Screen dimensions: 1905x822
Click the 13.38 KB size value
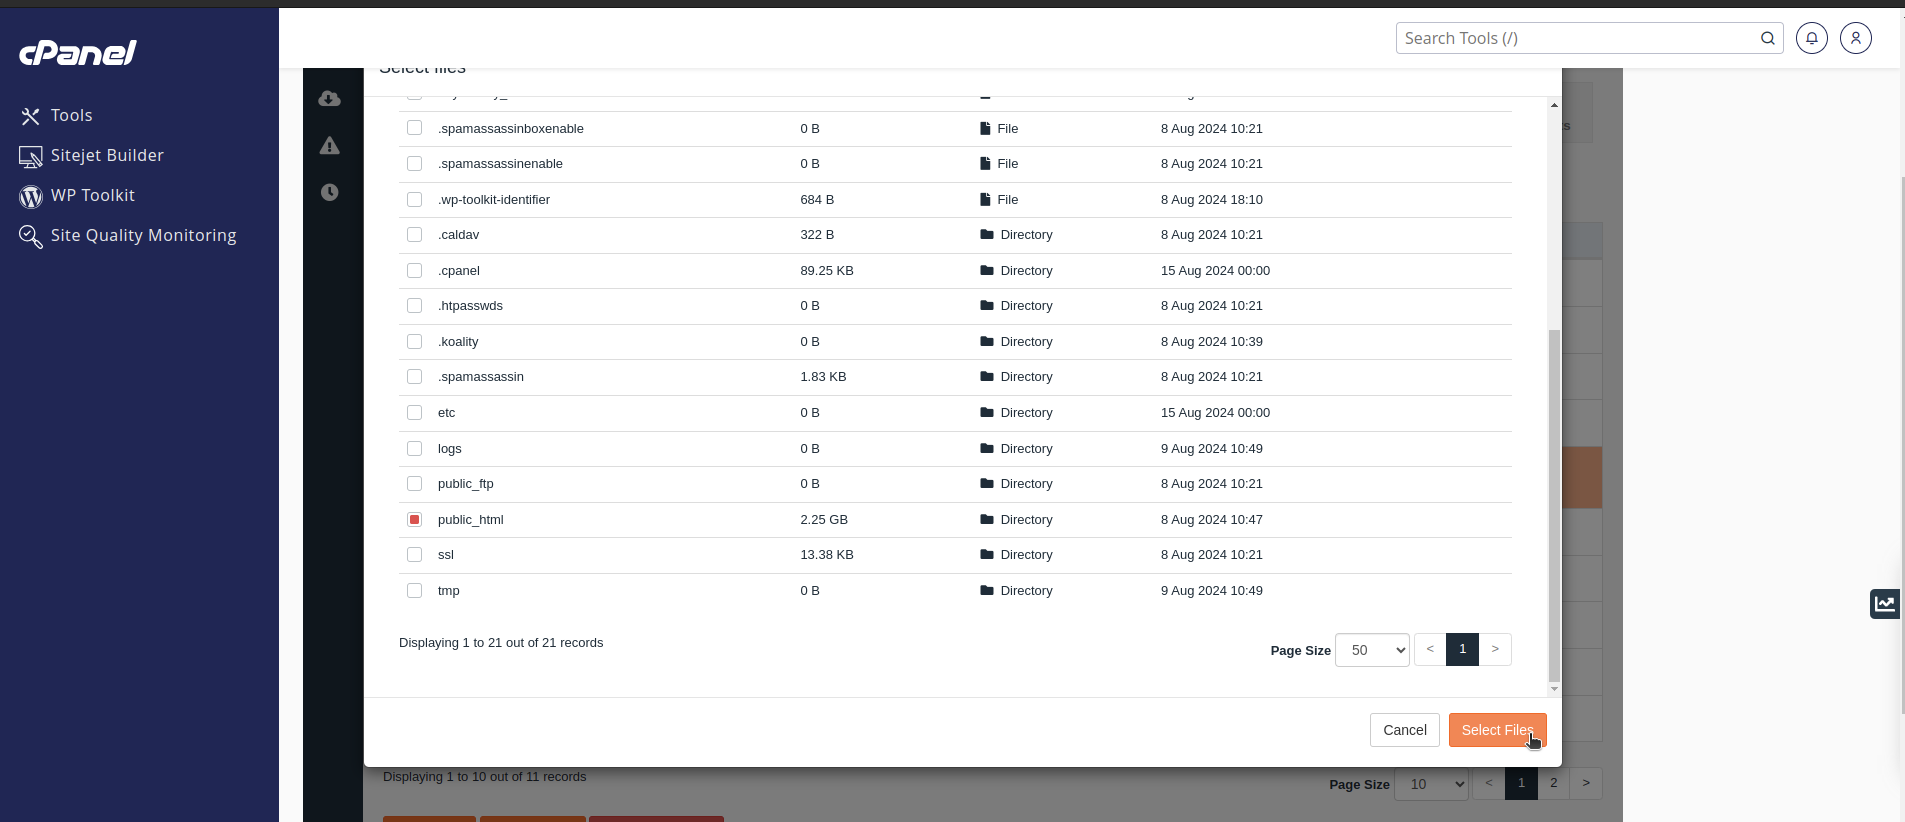(827, 554)
